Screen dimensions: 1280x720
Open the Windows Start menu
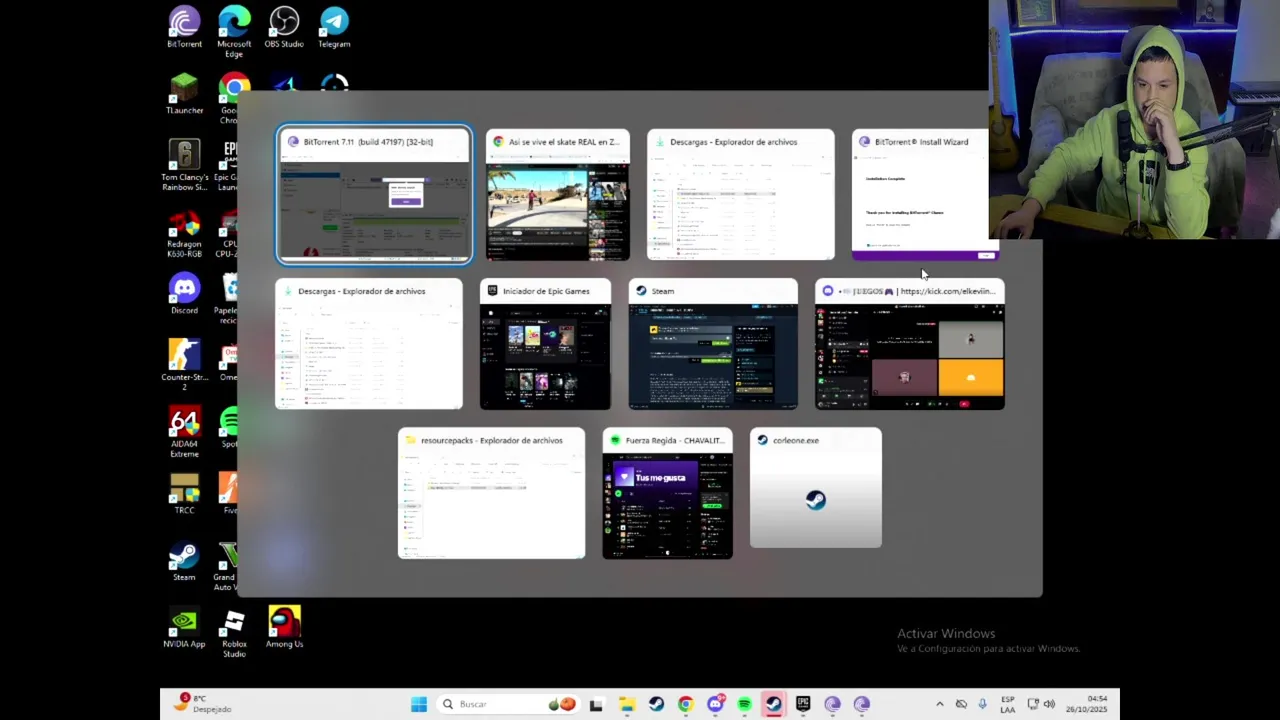(419, 704)
